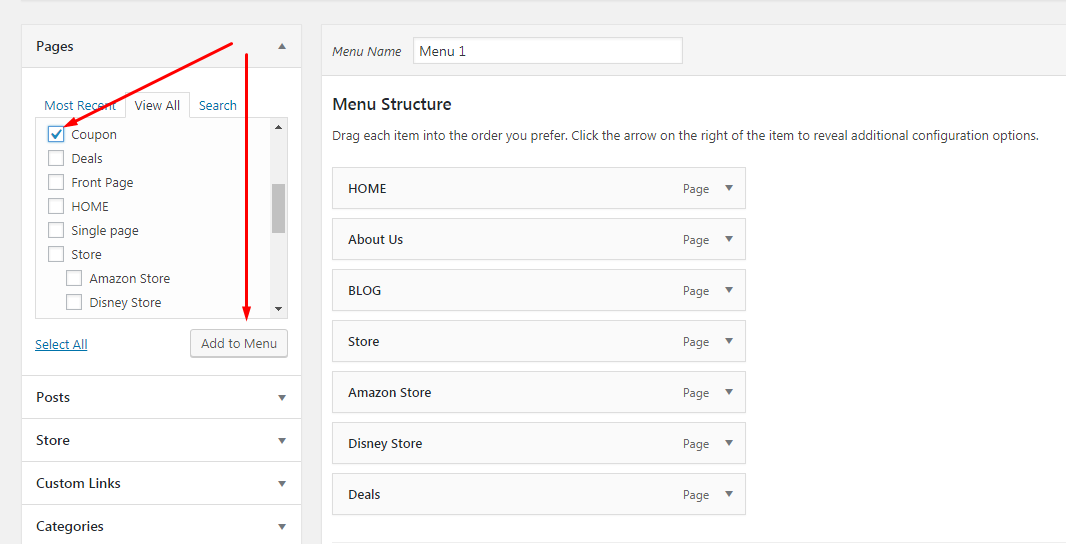Image resolution: width=1066 pixels, height=544 pixels.
Task: Switch to the Most Recent tab
Action: coord(80,105)
